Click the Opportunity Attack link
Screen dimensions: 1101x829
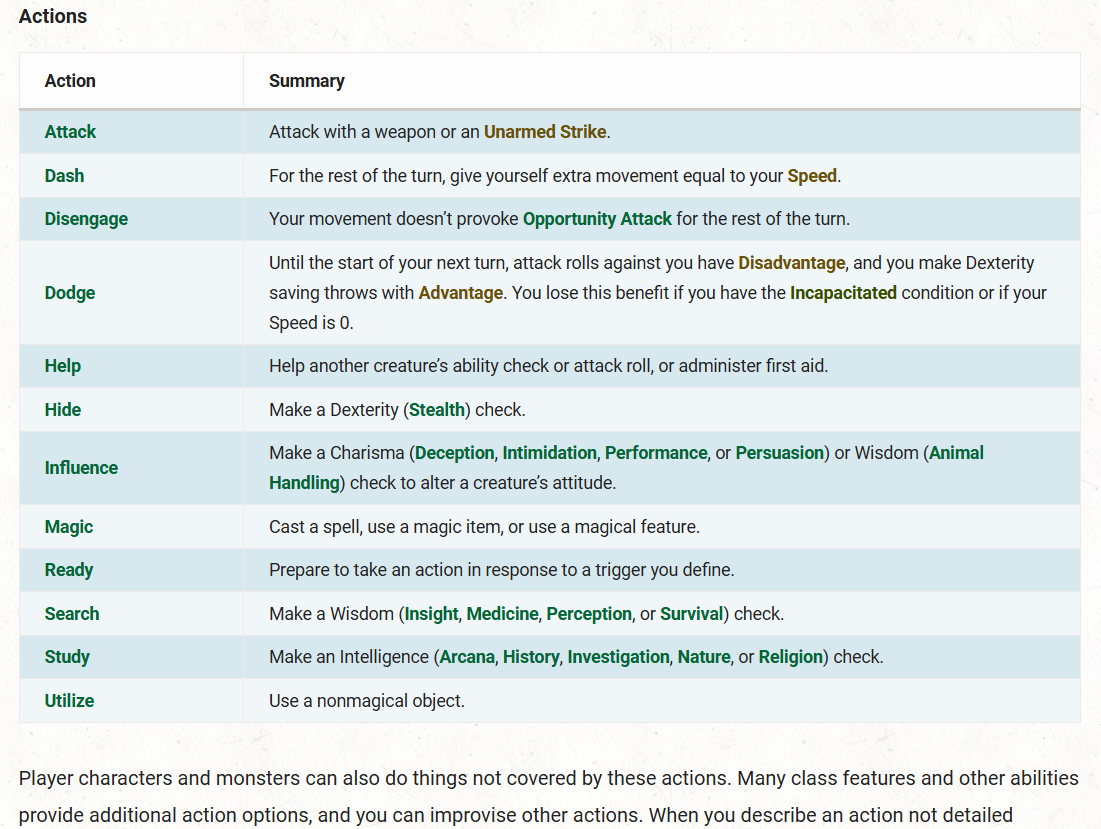click(x=597, y=219)
